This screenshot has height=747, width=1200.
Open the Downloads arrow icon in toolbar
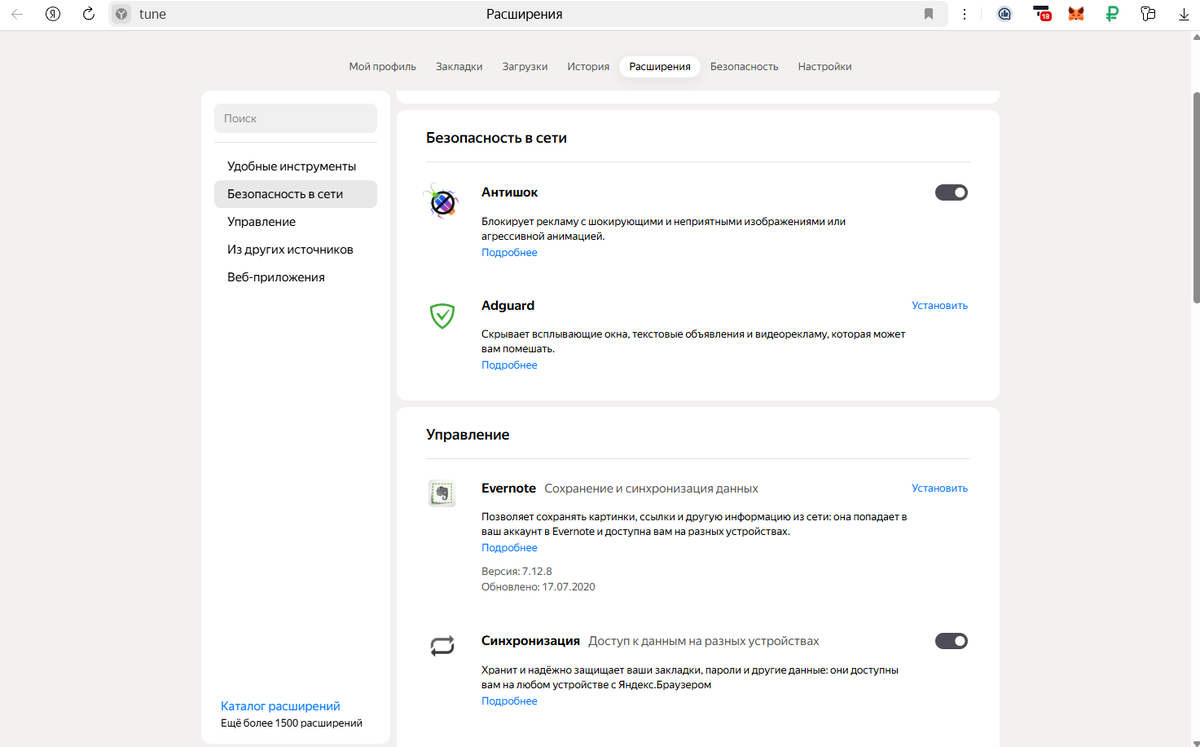pos(1184,14)
